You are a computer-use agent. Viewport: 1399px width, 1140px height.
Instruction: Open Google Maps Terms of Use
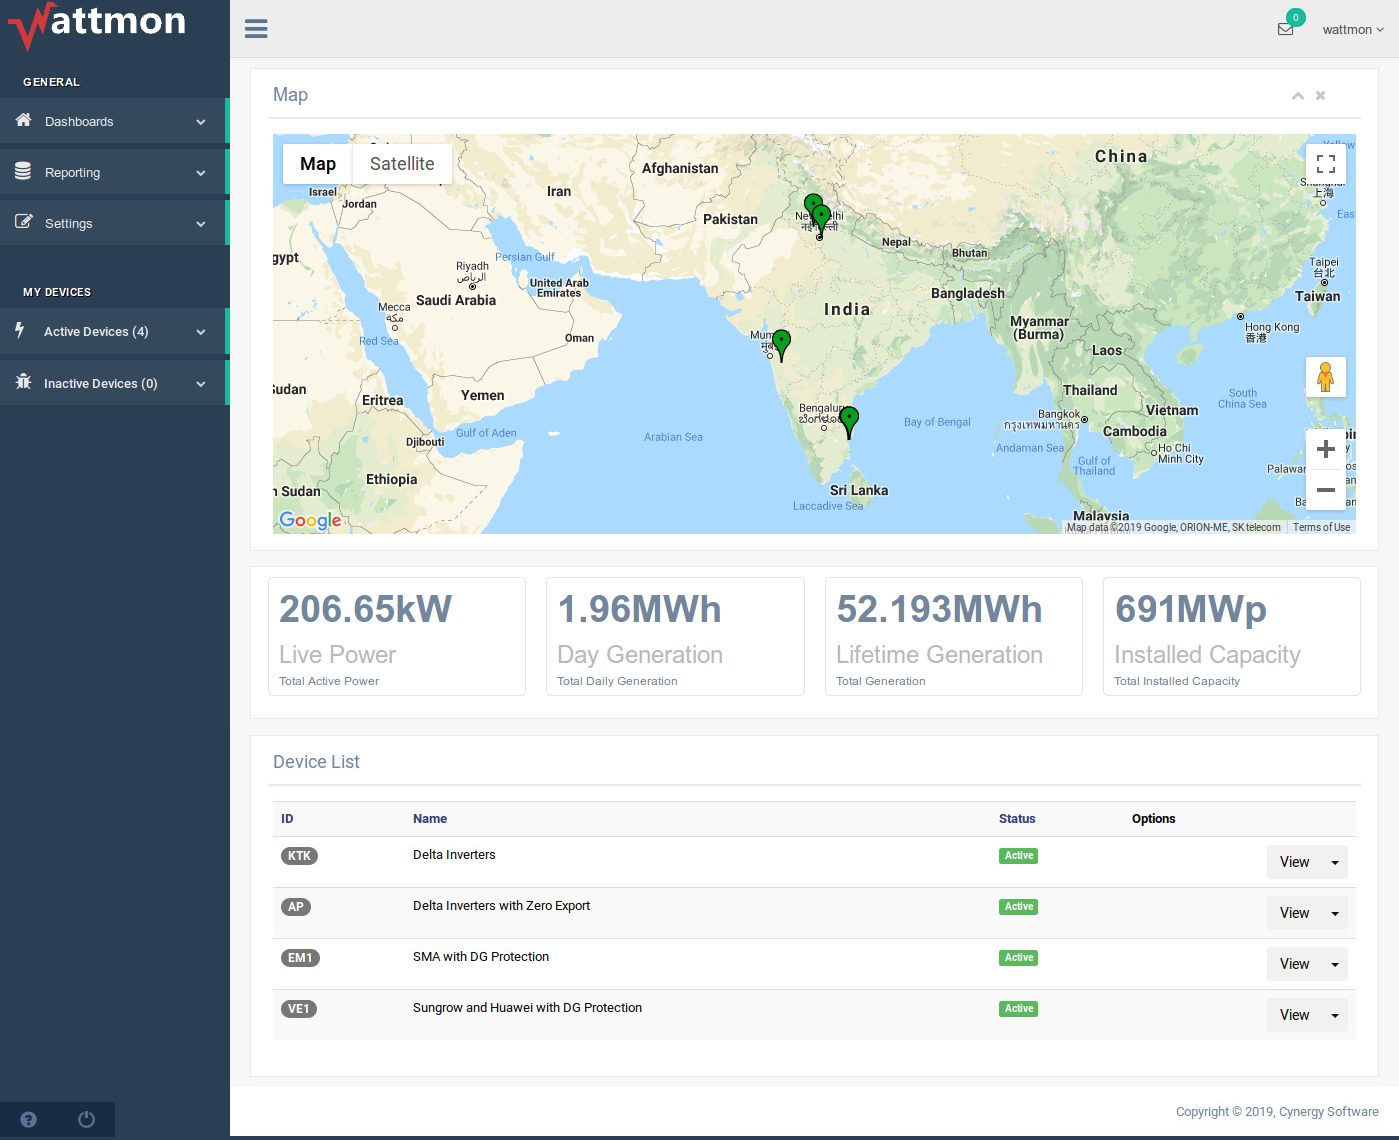tap(1320, 527)
